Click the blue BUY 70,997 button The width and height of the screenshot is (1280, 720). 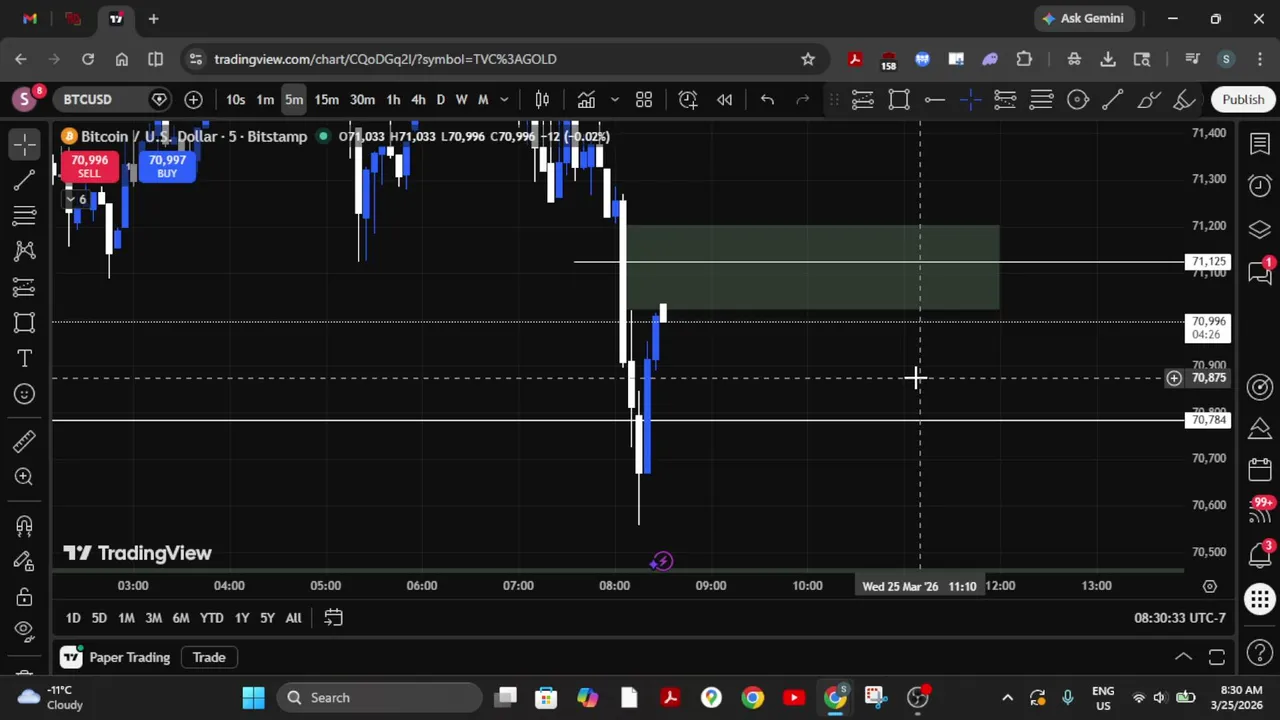tap(167, 166)
